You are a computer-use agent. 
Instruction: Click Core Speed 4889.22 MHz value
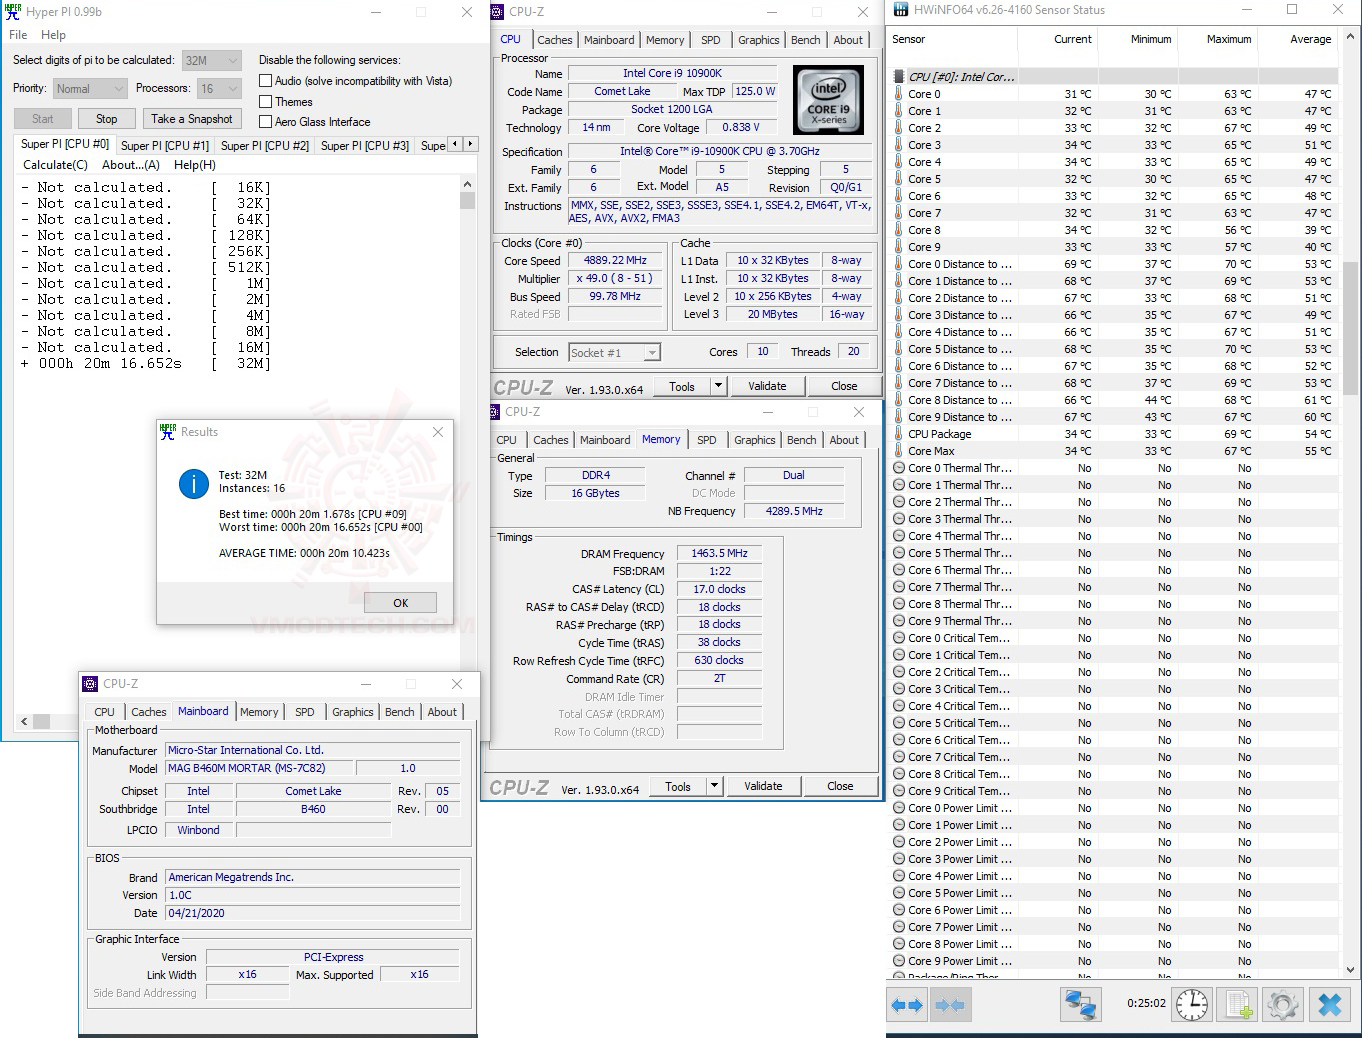click(x=616, y=260)
